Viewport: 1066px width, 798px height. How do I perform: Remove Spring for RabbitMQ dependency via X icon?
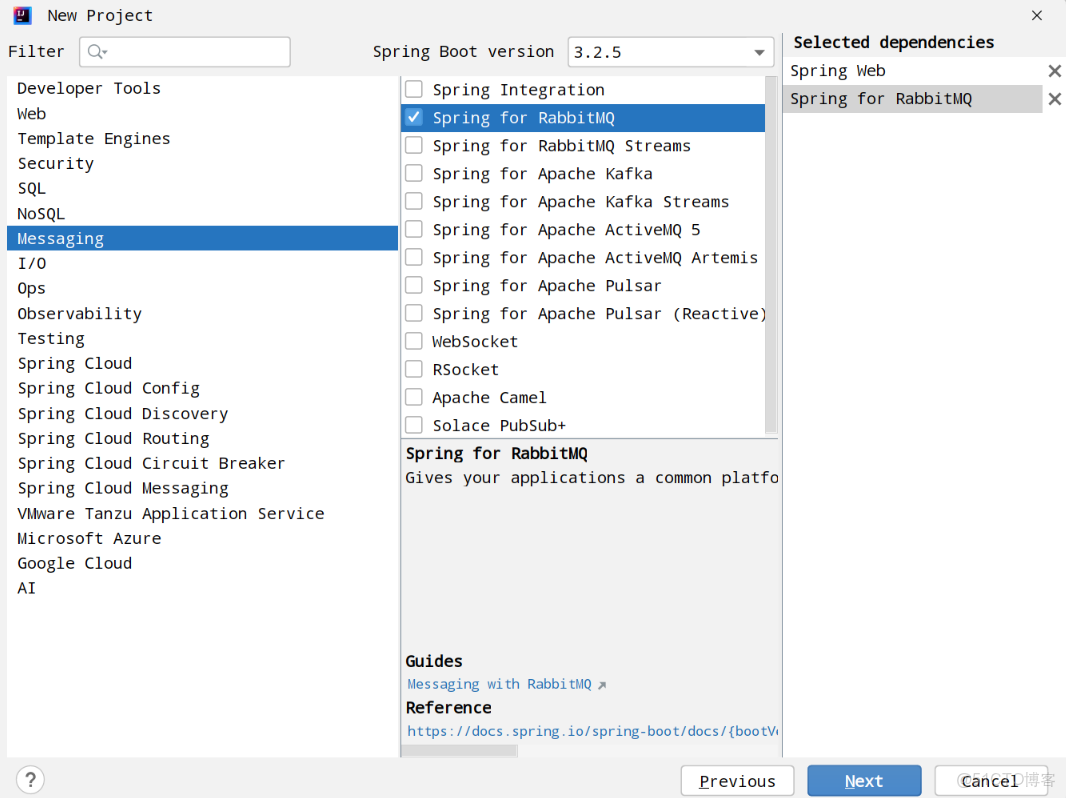pos(1055,98)
